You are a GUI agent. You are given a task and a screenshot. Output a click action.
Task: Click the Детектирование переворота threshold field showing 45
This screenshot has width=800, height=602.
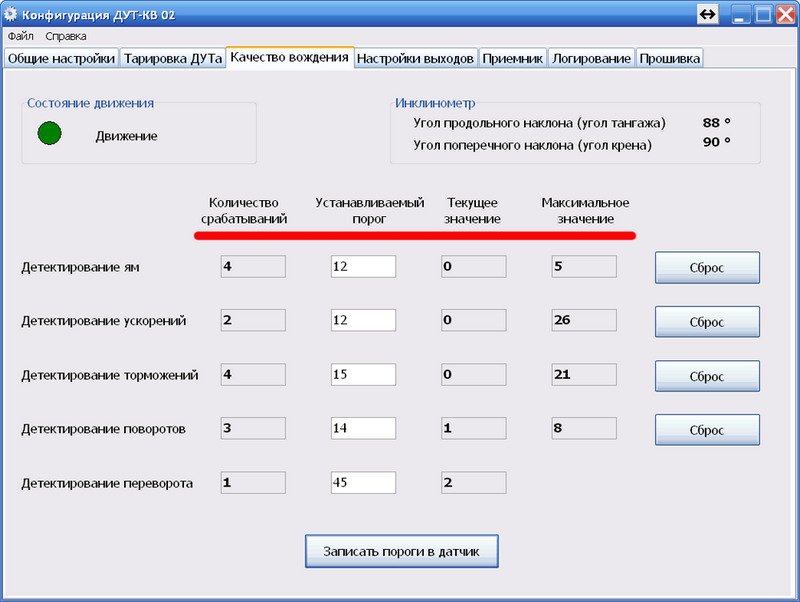pyautogui.click(x=363, y=483)
